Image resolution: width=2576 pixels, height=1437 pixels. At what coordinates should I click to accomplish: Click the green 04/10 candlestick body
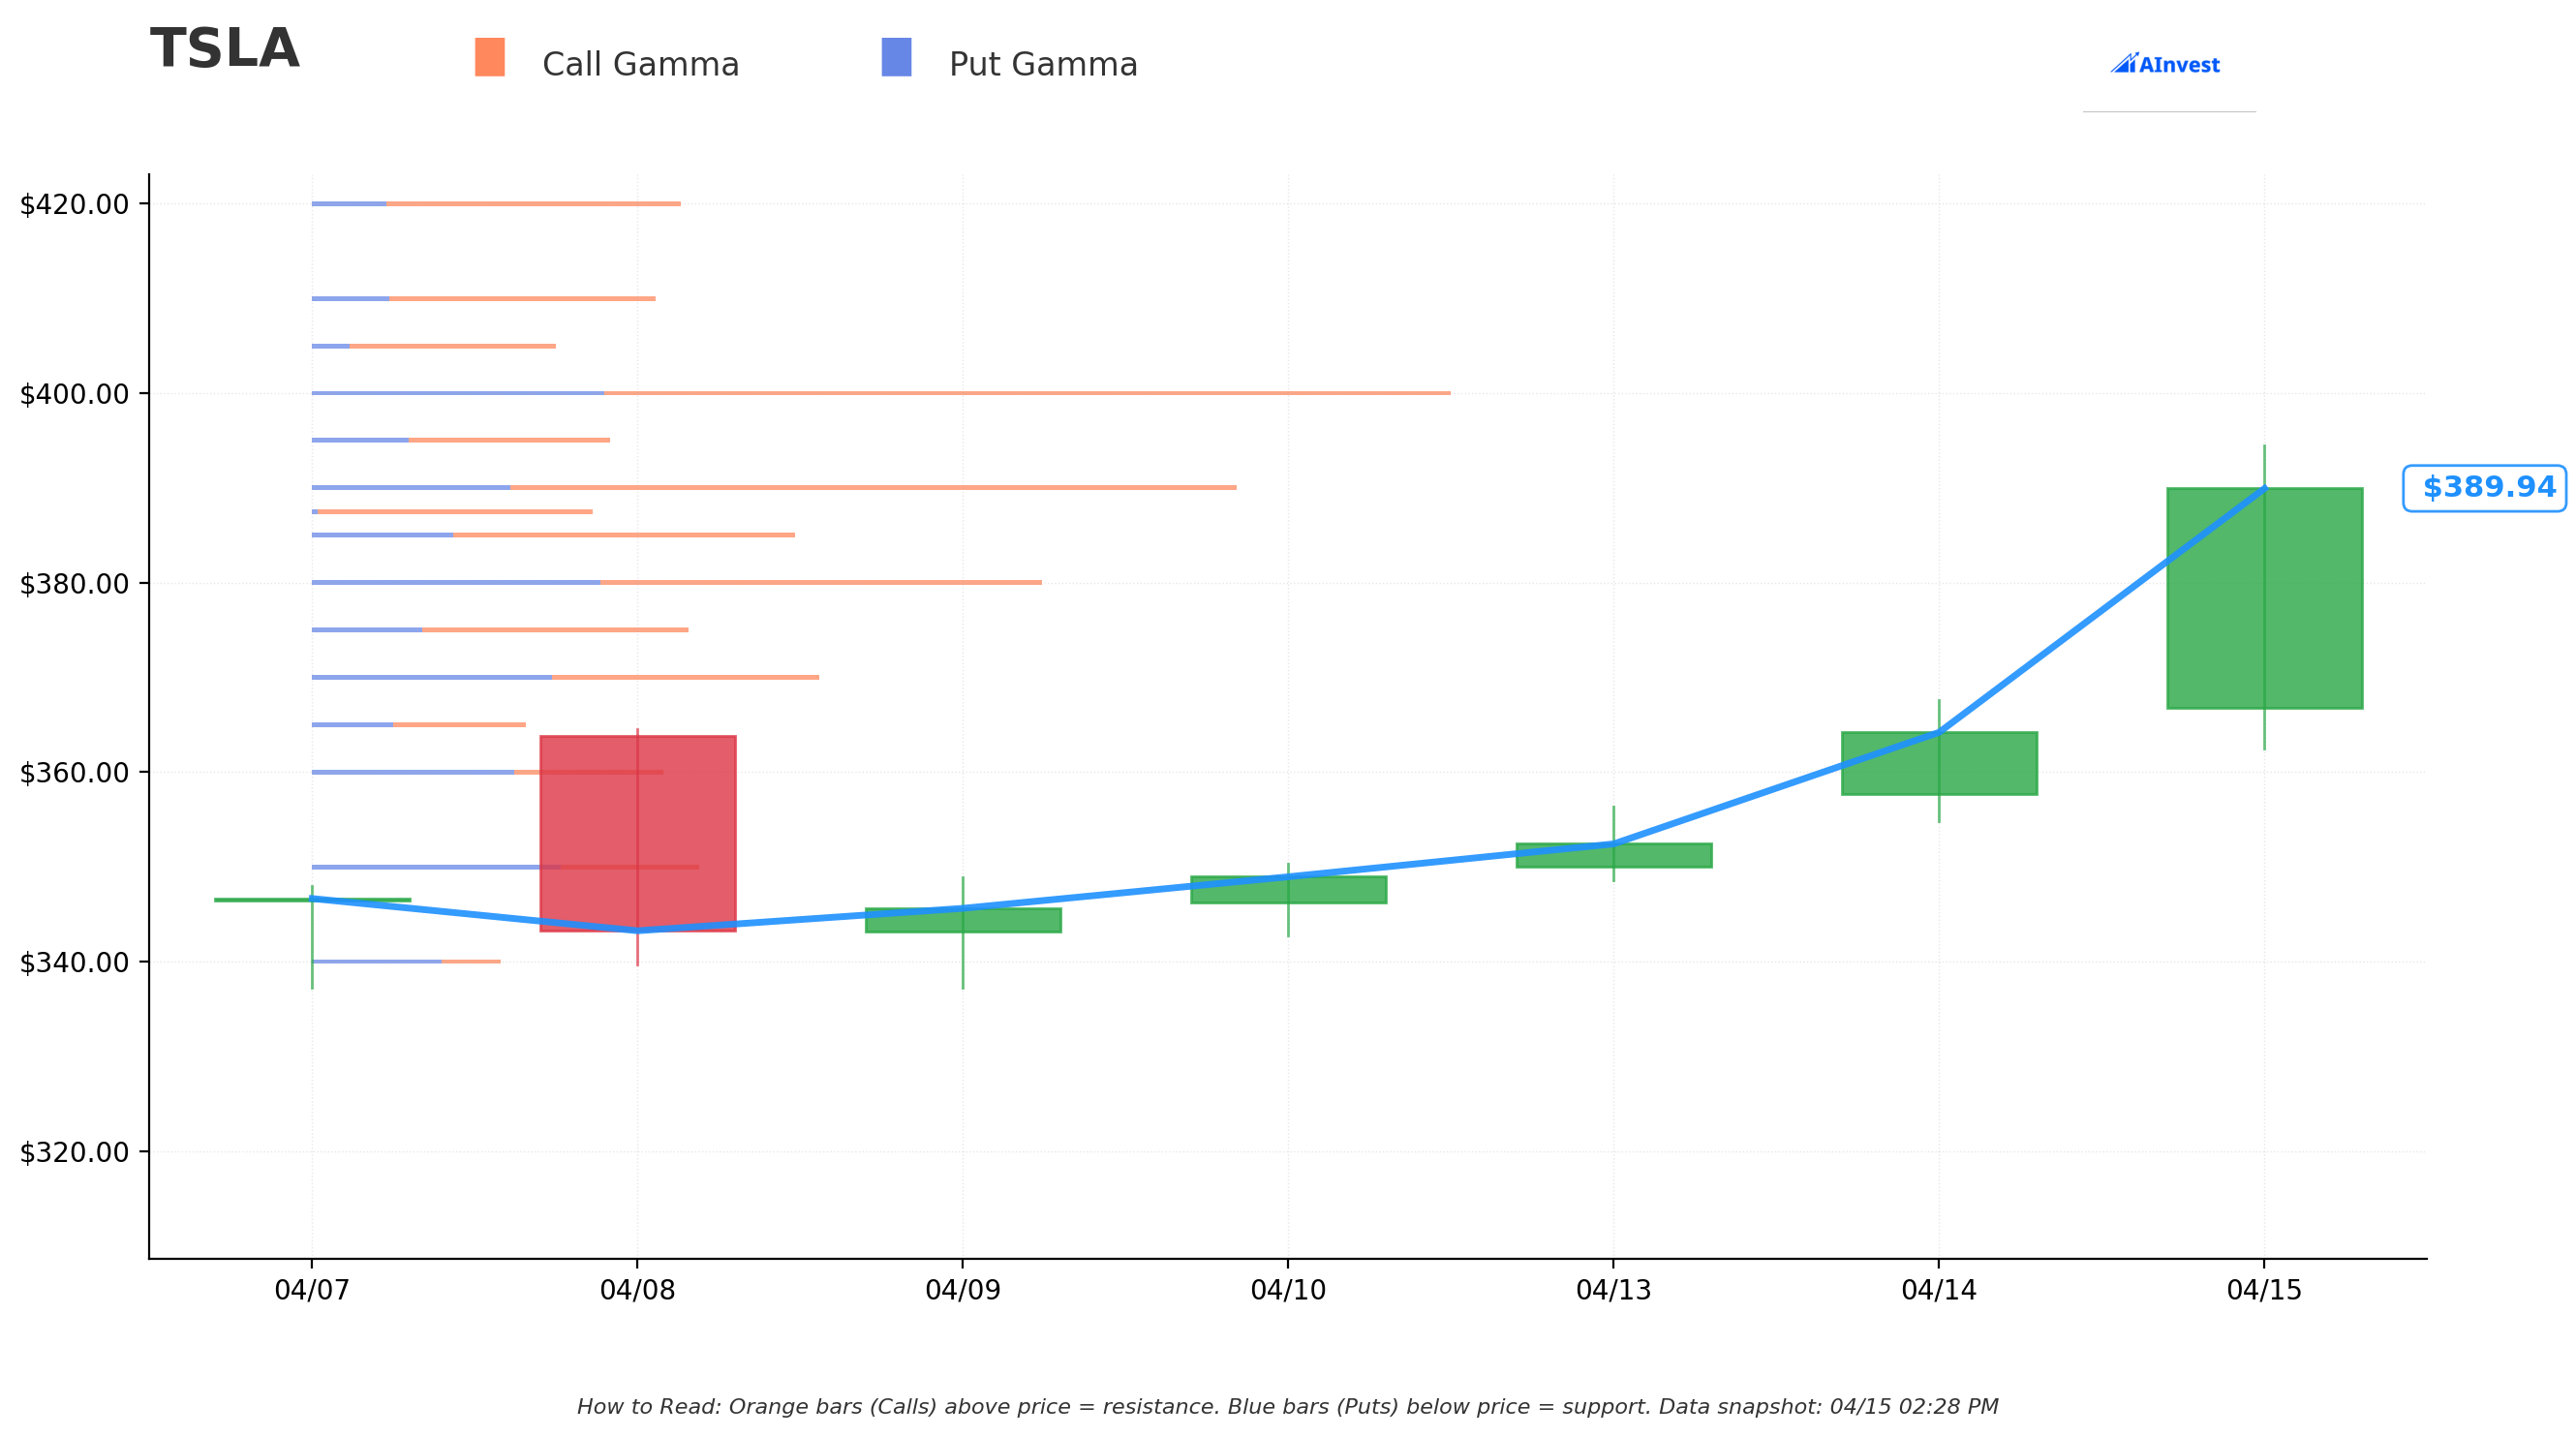1288,889
